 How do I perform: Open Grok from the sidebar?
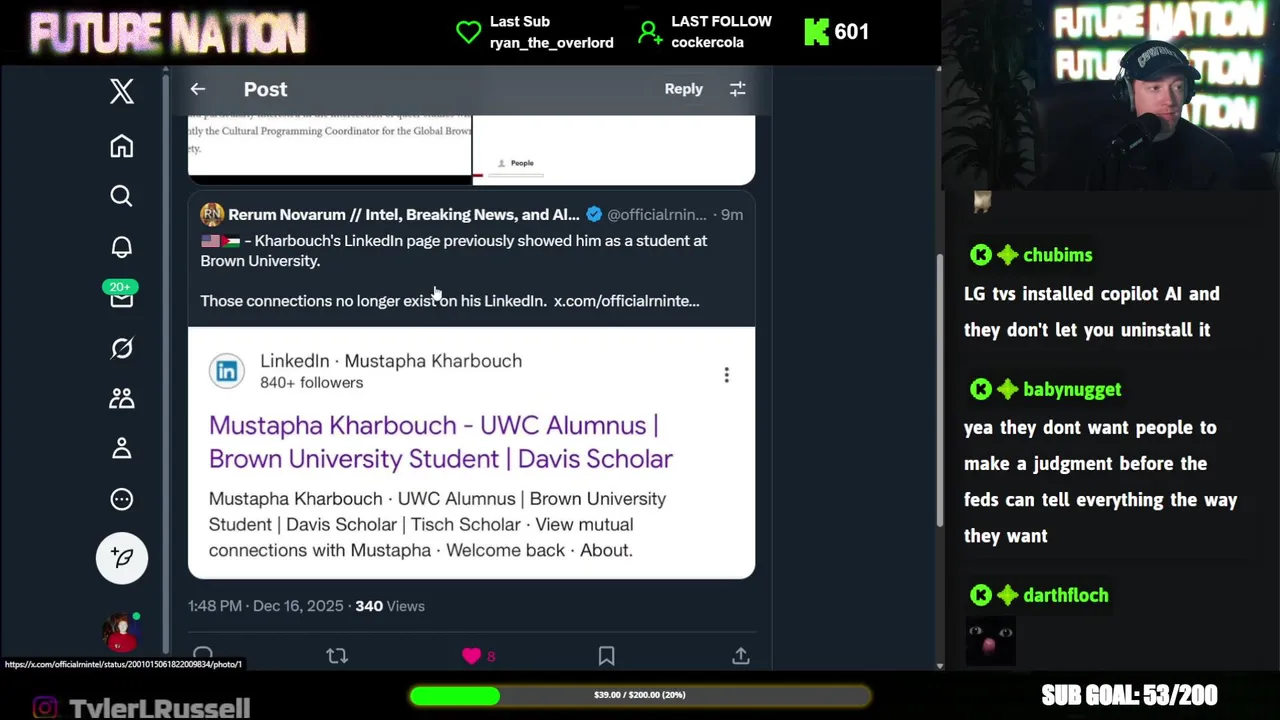[122, 348]
